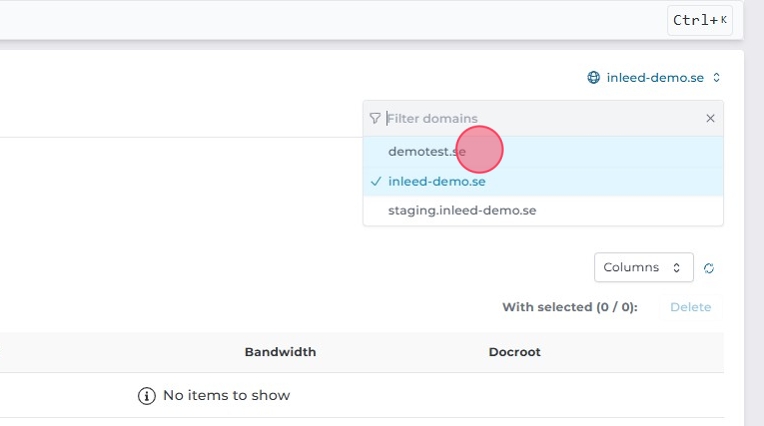
Task: Open the Columns dropdown
Action: pos(643,267)
